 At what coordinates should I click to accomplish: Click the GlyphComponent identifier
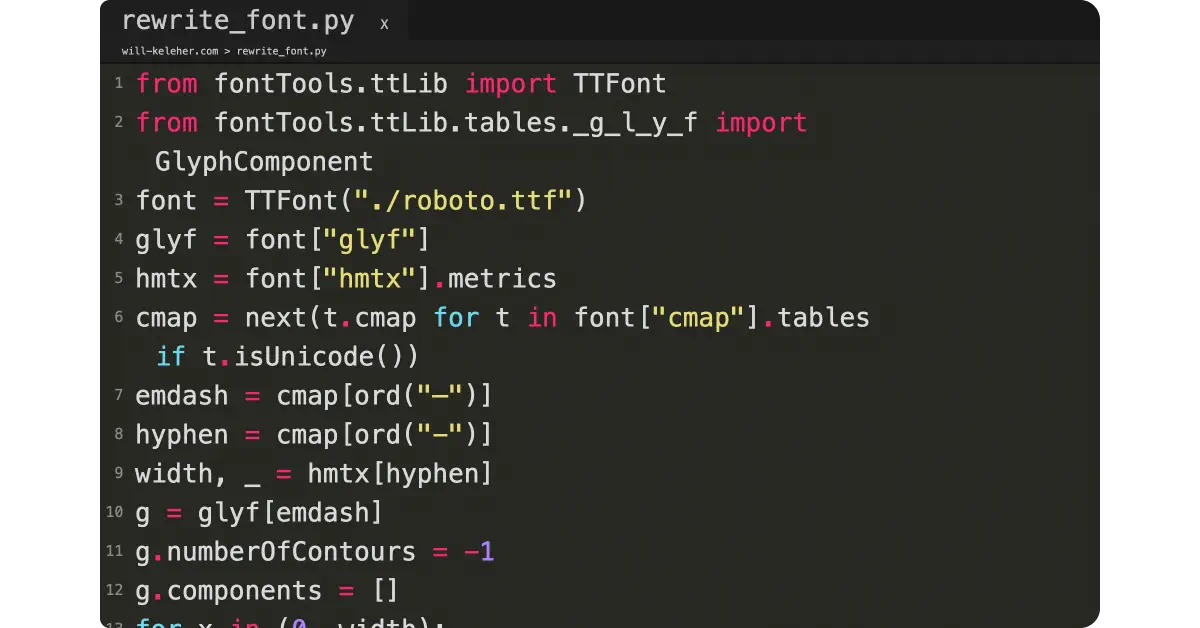pyautogui.click(x=264, y=162)
